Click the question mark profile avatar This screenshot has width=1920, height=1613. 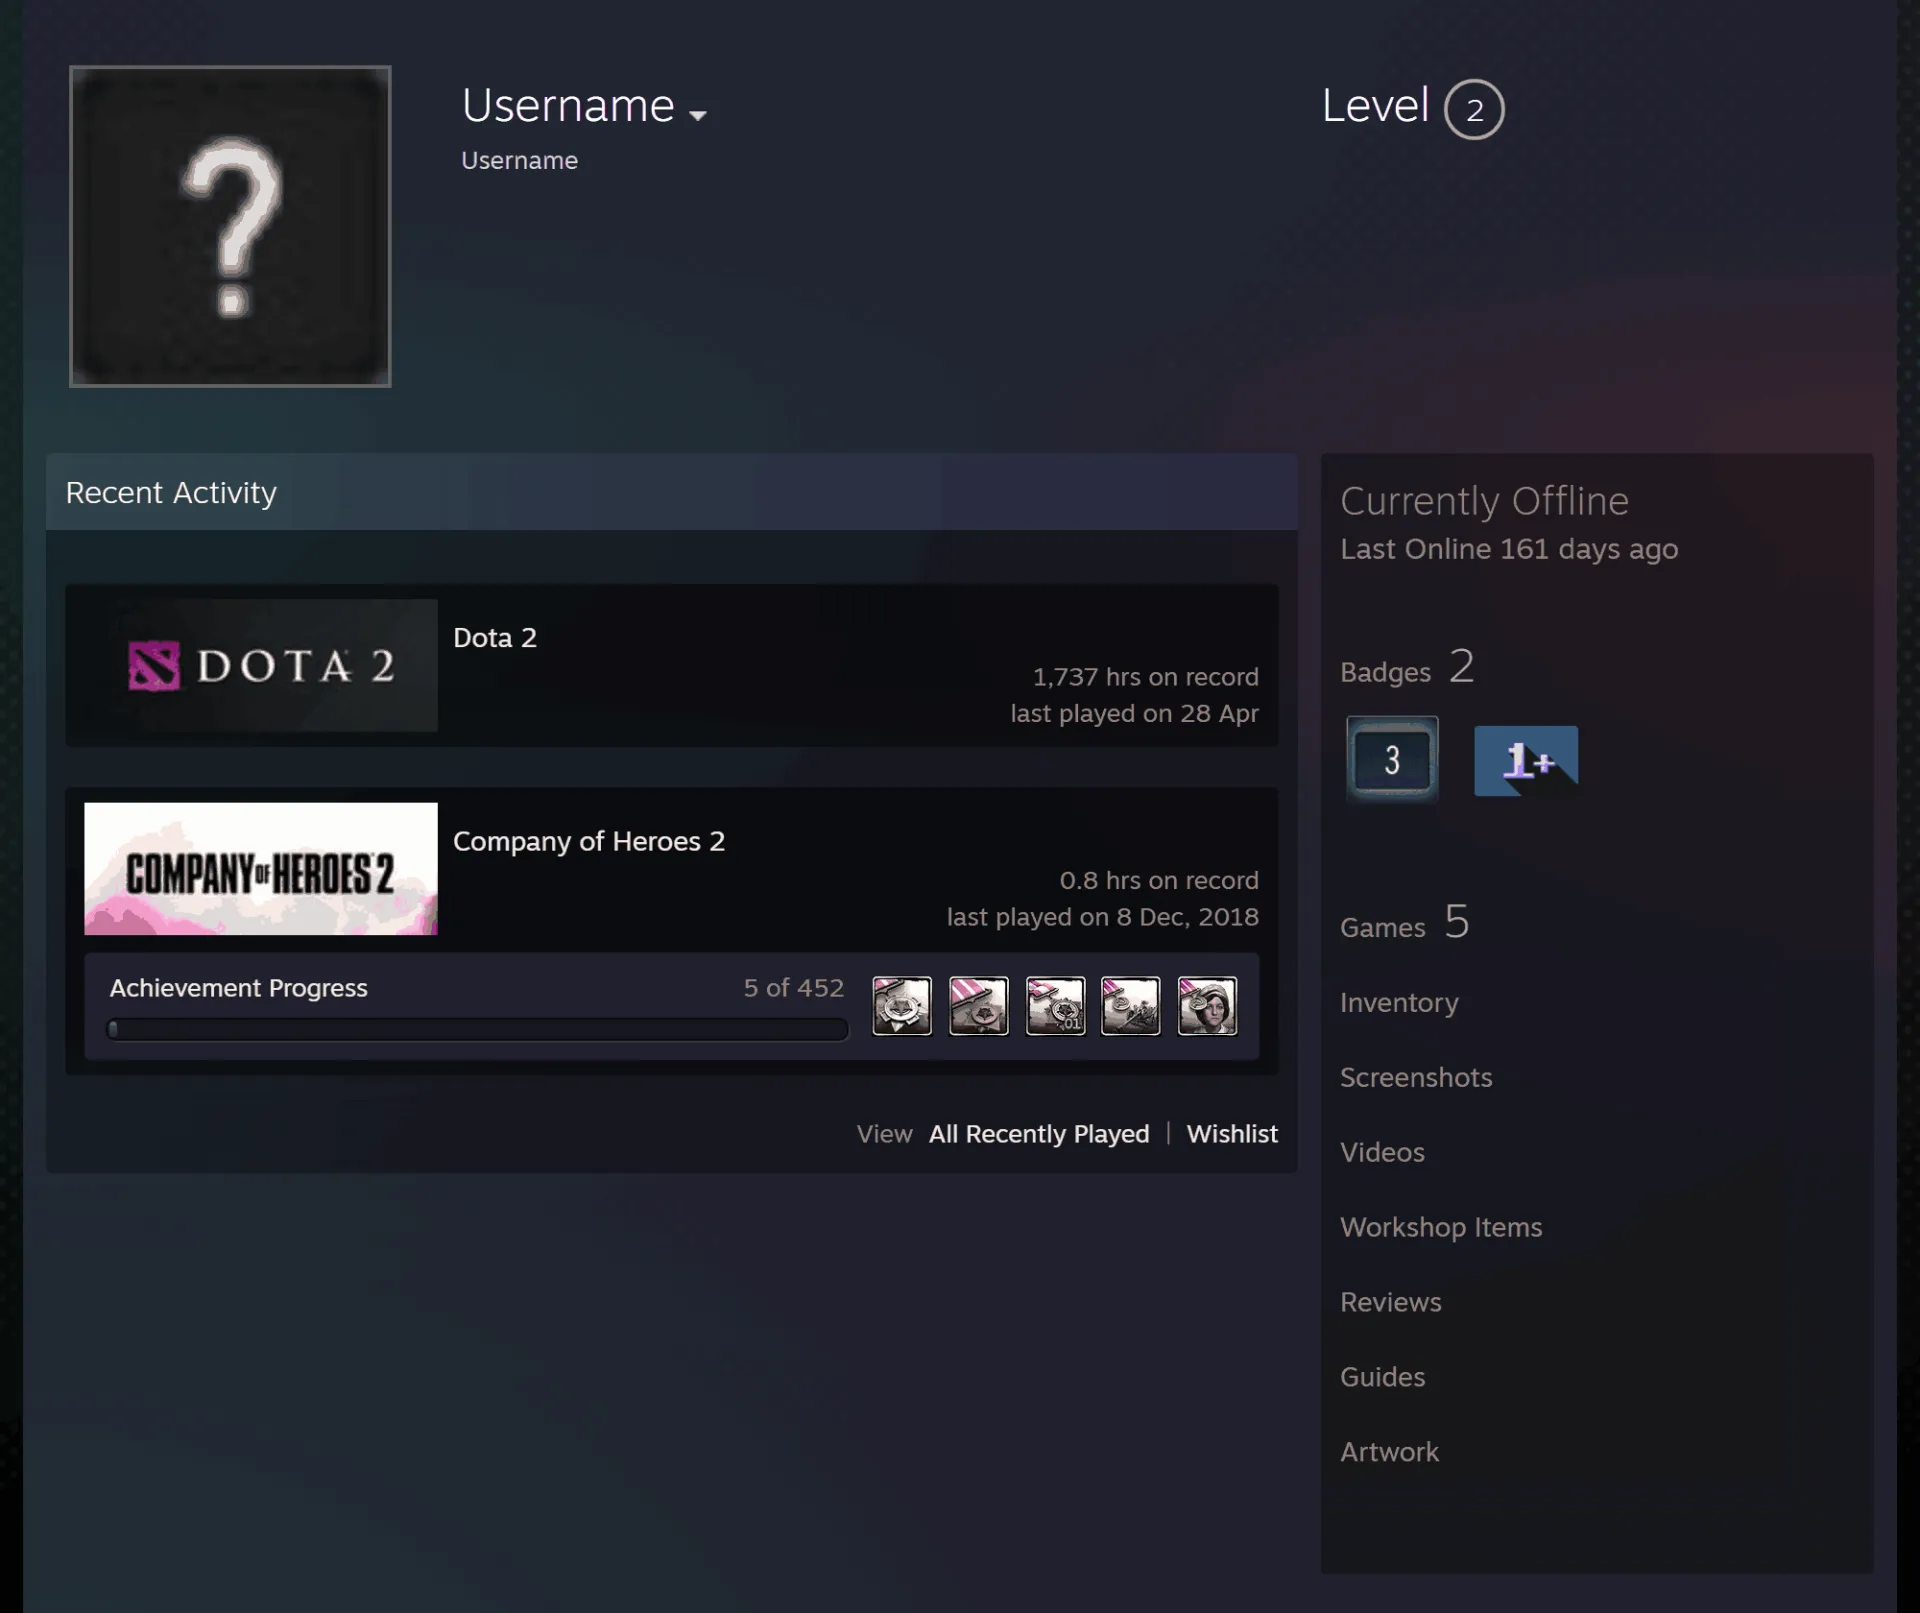(x=230, y=226)
